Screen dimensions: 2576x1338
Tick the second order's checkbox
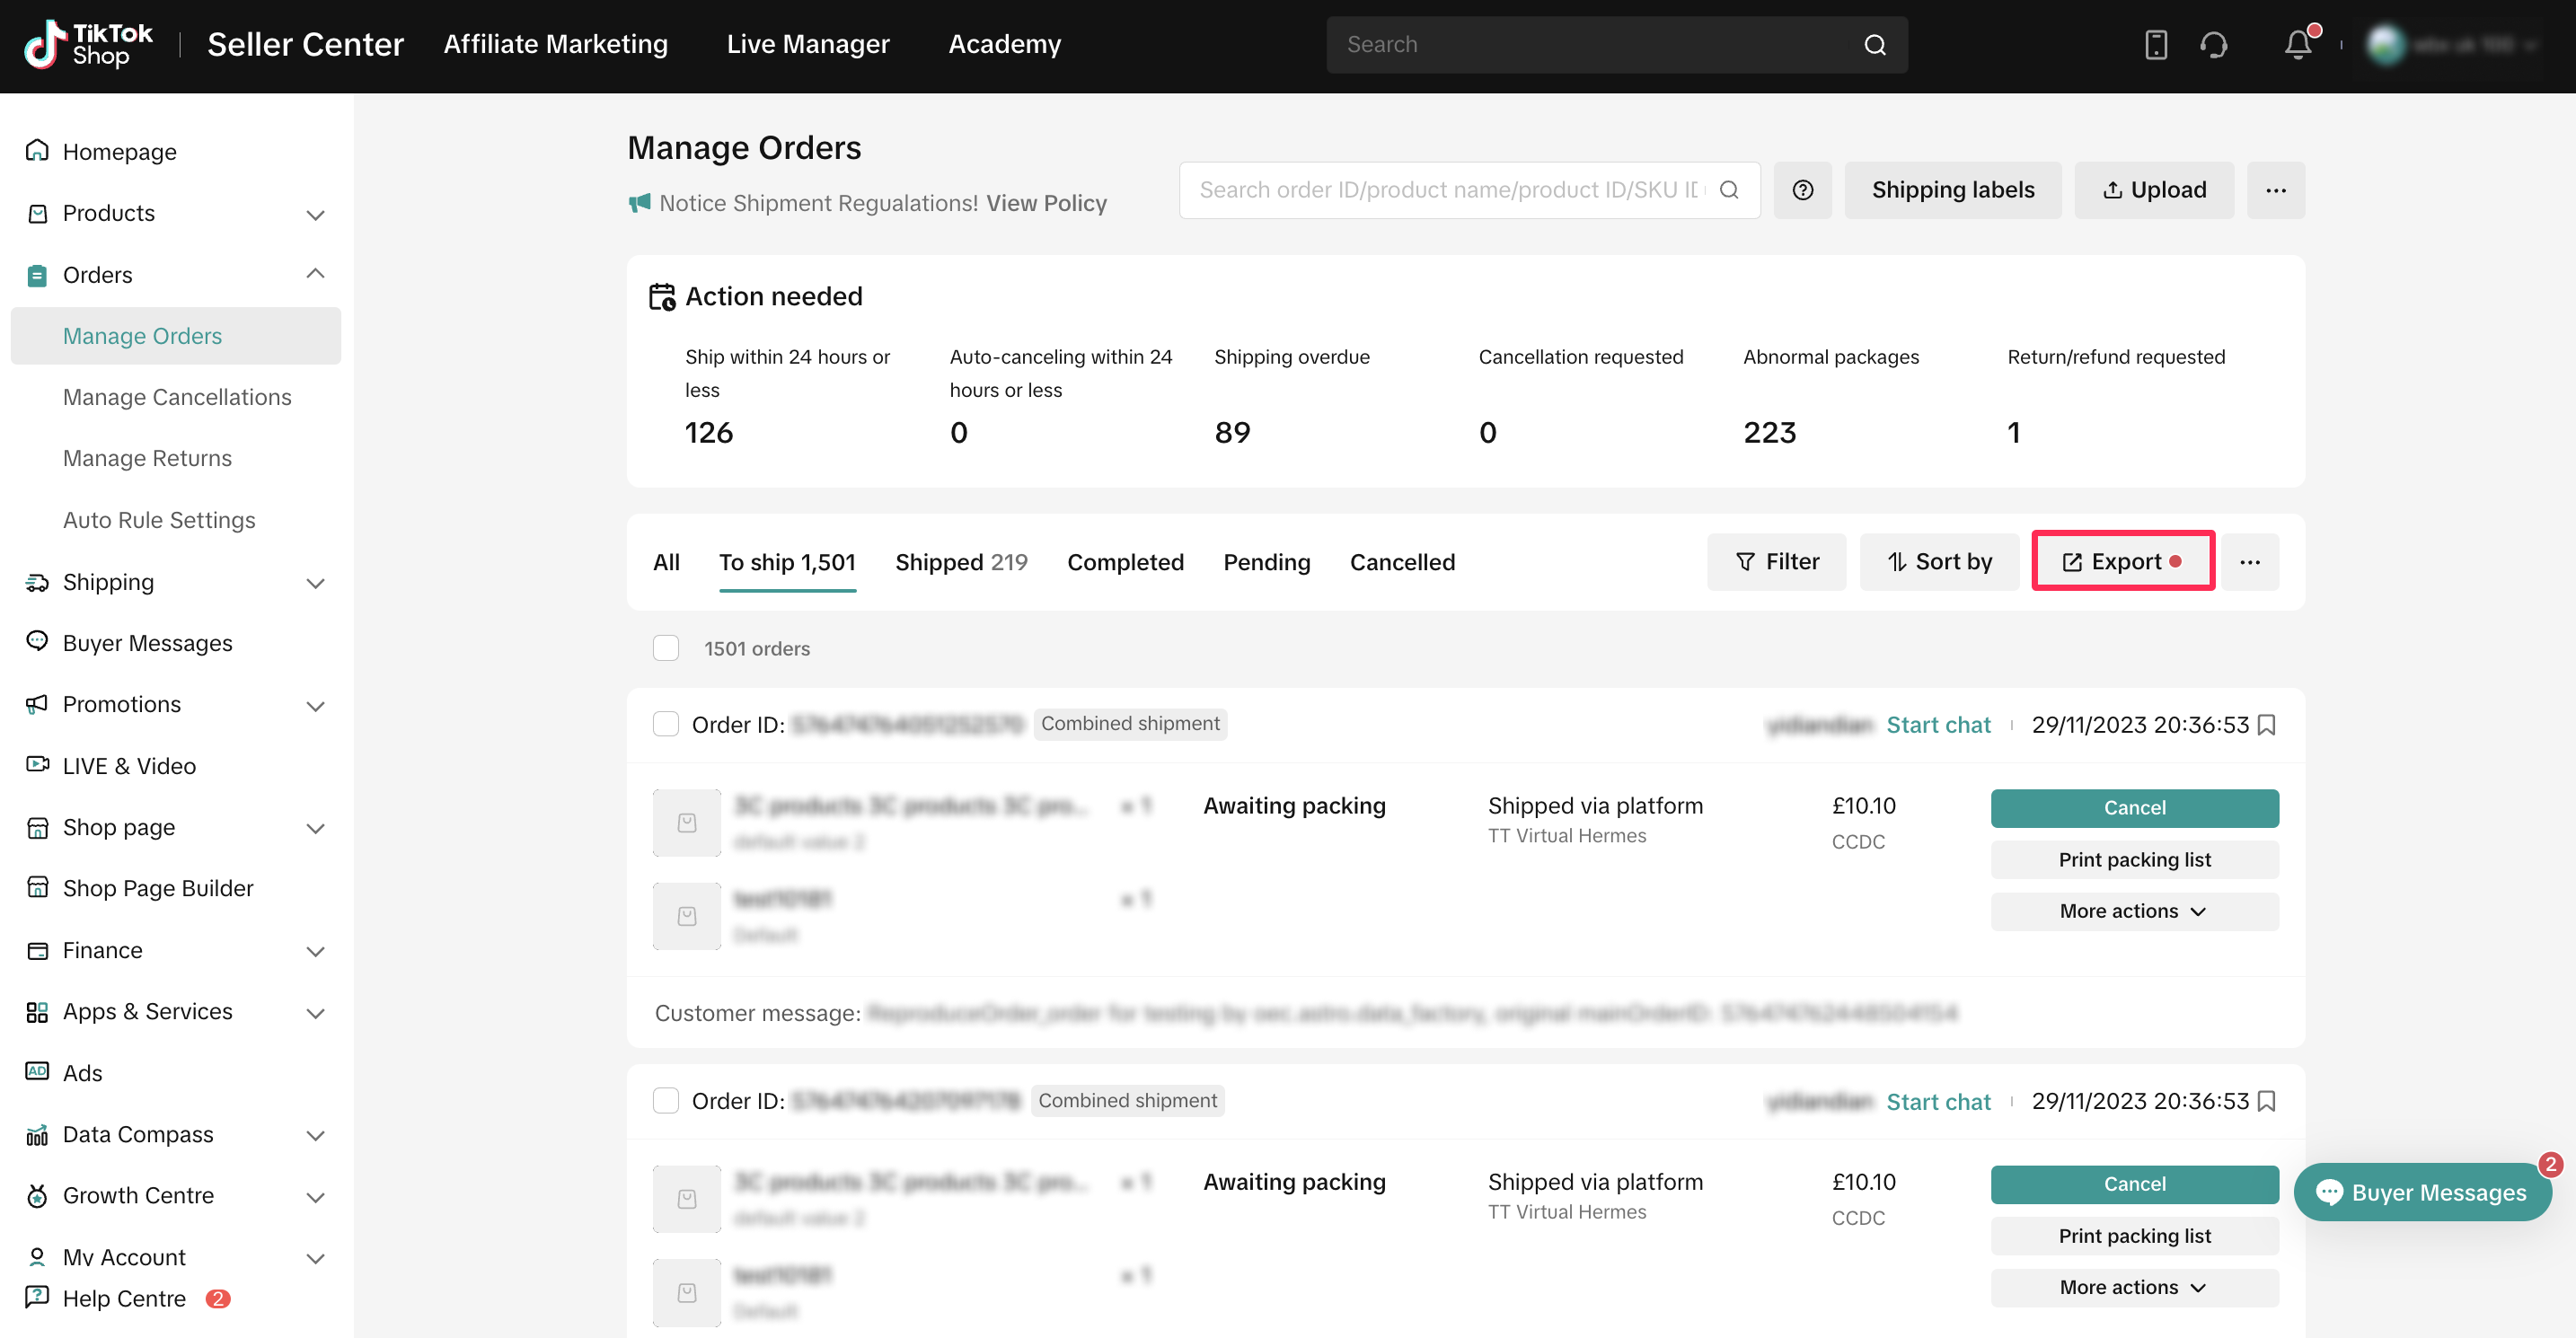pos(666,1101)
